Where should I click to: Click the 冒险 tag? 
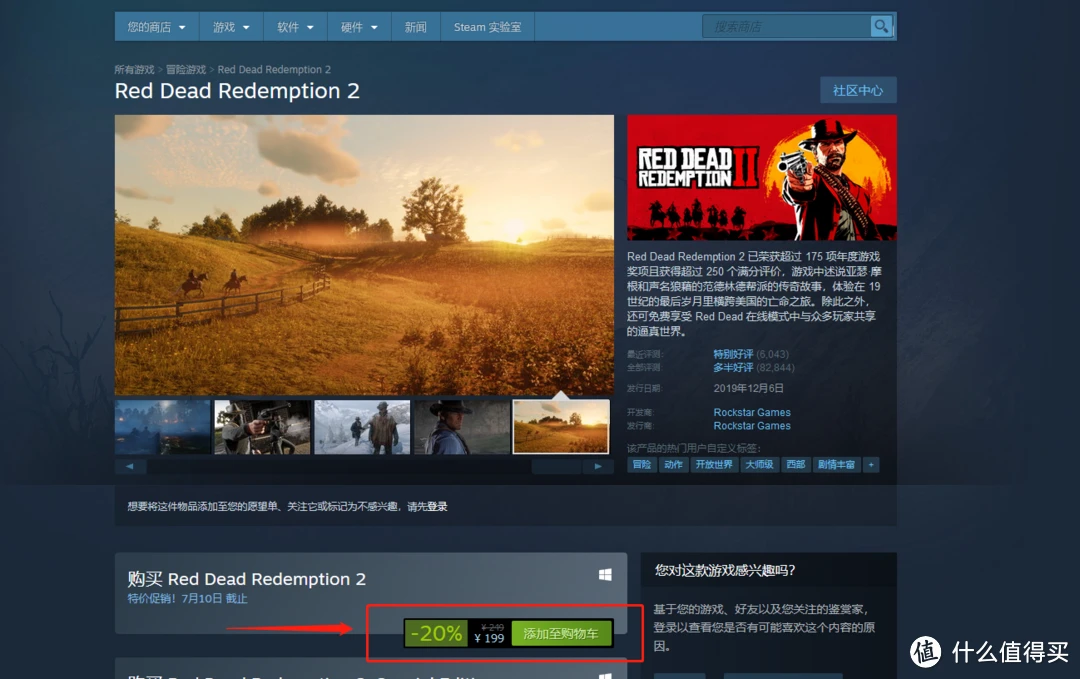tap(642, 465)
